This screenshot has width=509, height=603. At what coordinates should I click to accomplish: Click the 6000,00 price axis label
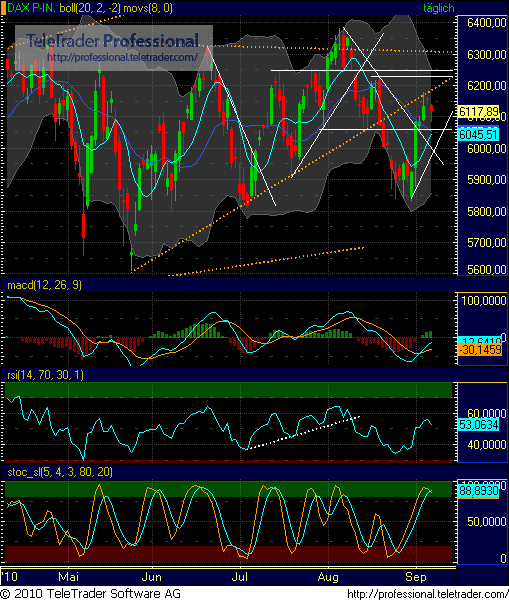click(x=486, y=148)
